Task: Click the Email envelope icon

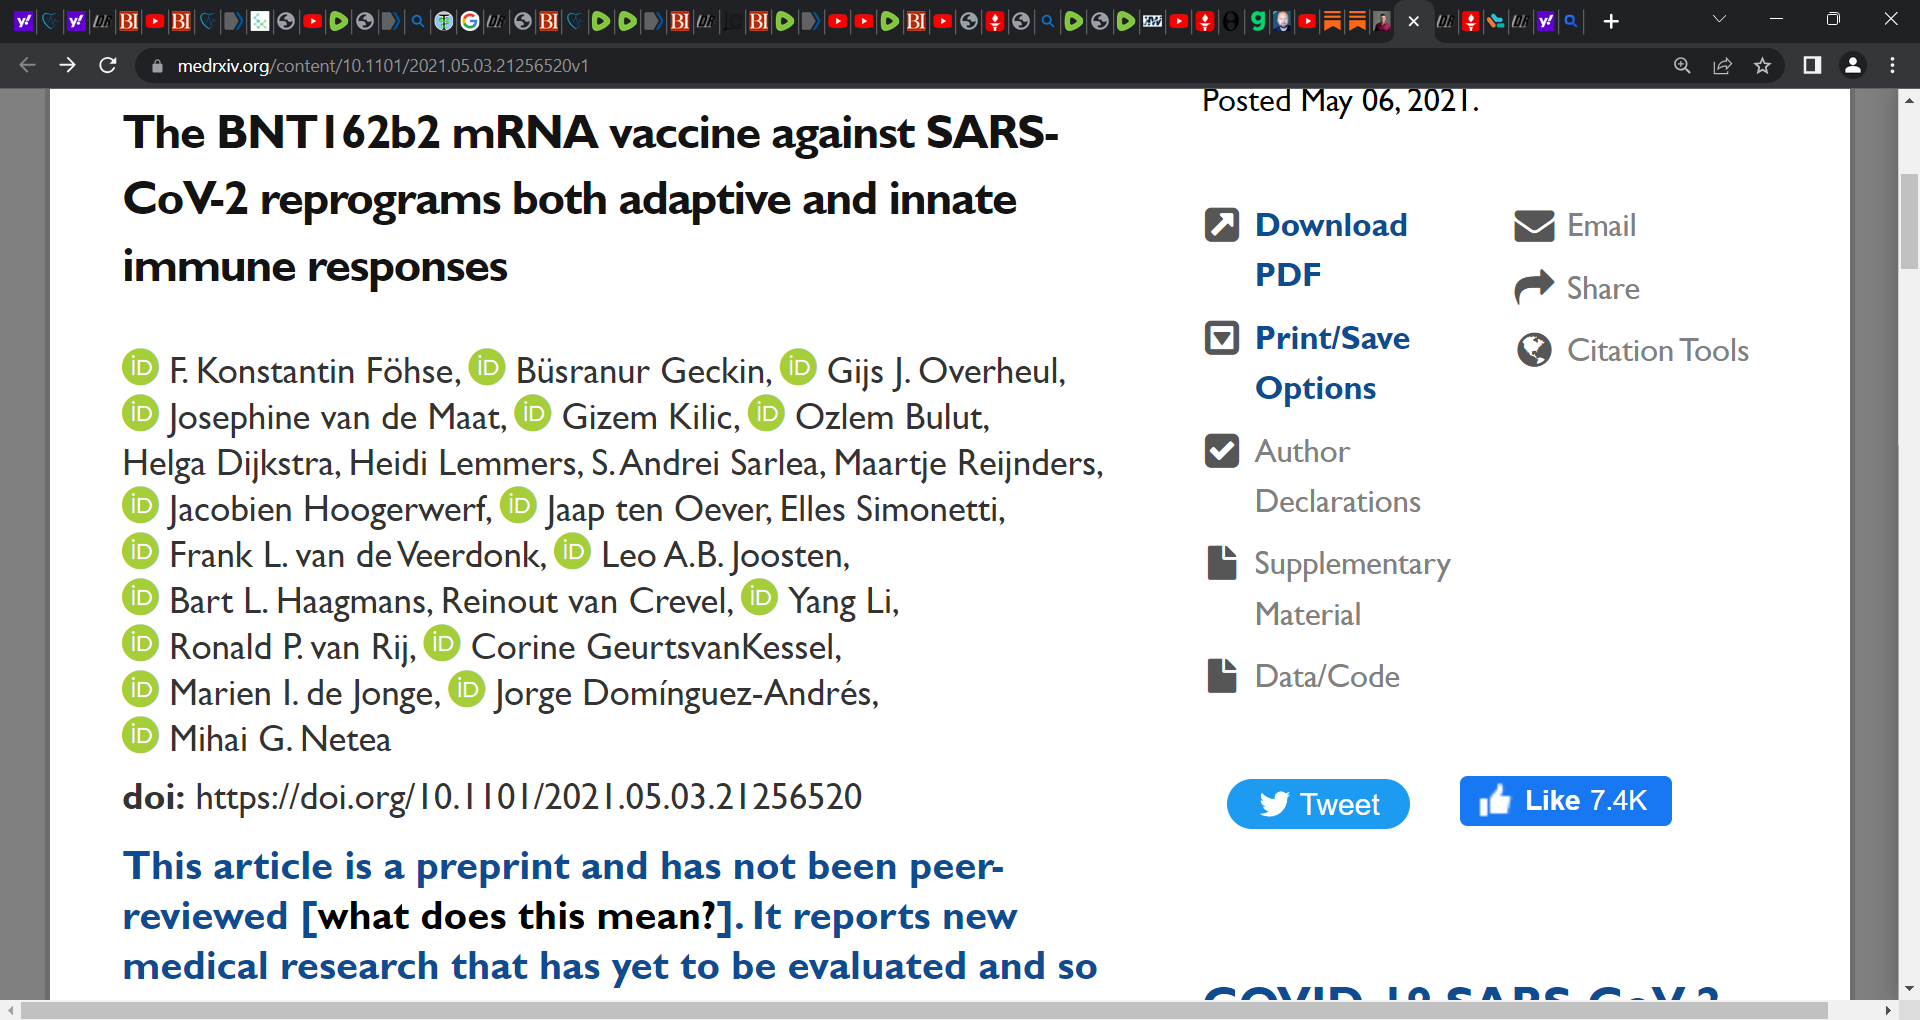Action: (x=1534, y=226)
